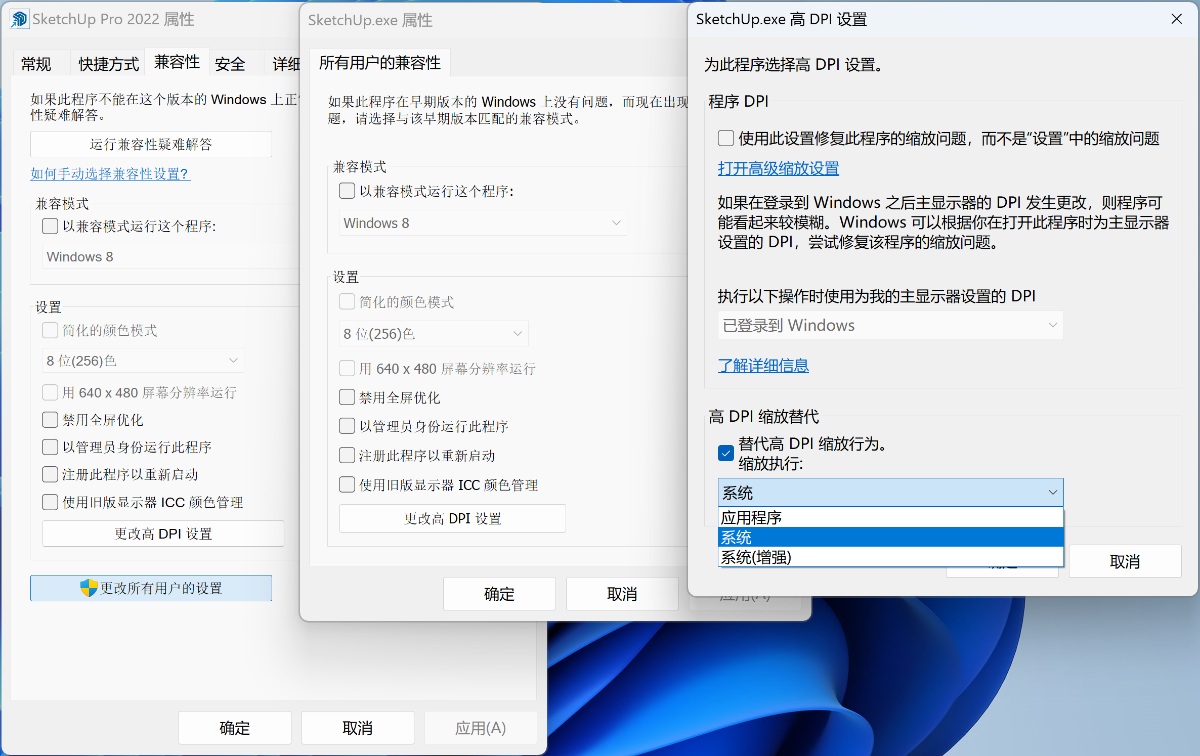Collapse the 缩放执行 combo box showing 系统
Screen dimensions: 1200x756
[890, 492]
